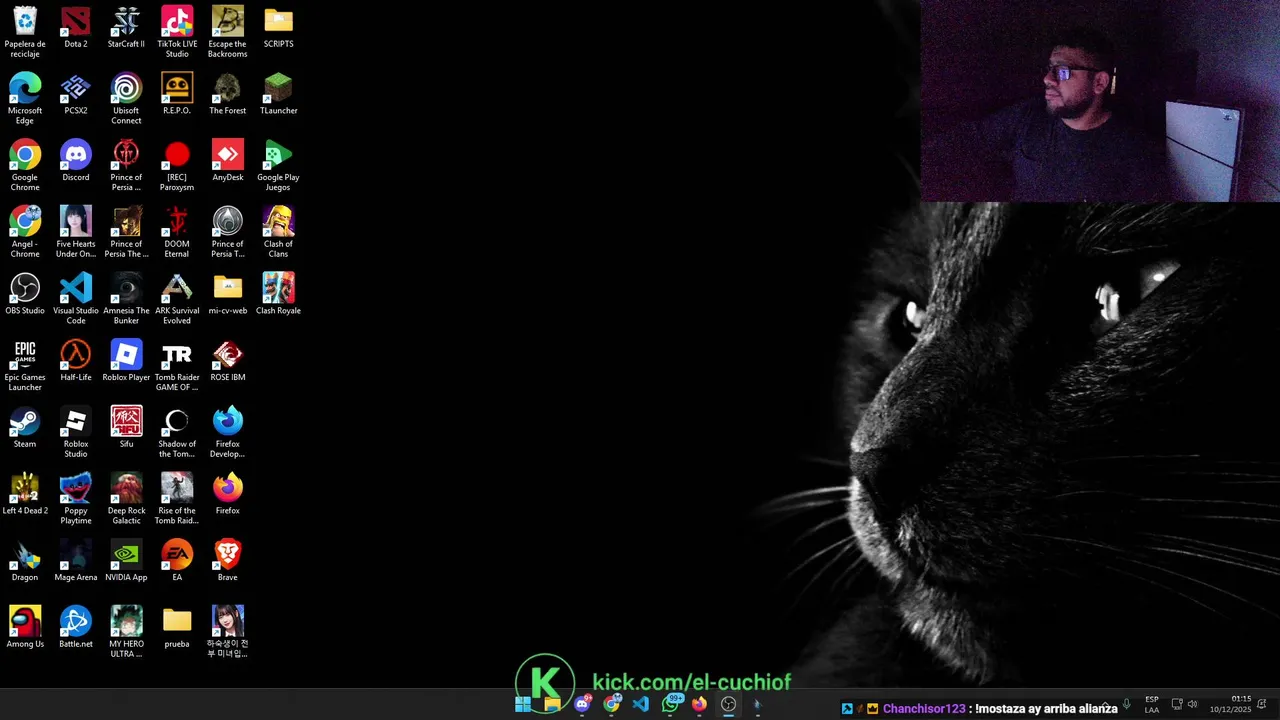Launch Dota 2 from the desktop
This screenshot has width=1280, height=720.
point(75,28)
